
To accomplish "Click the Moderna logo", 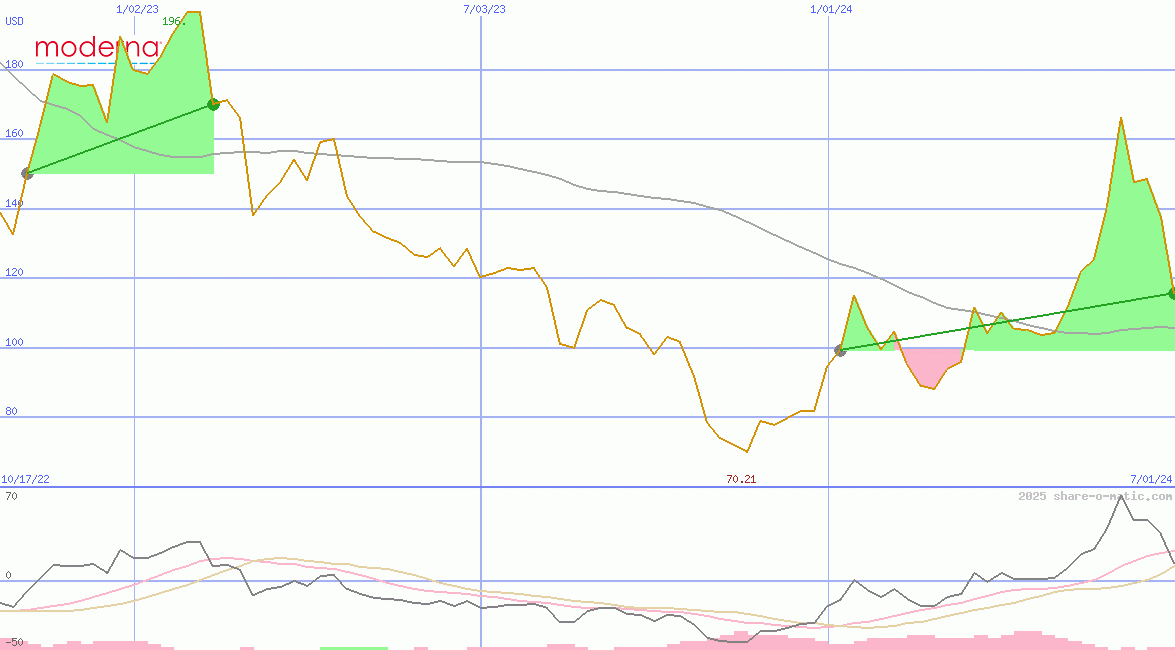I will [97, 48].
